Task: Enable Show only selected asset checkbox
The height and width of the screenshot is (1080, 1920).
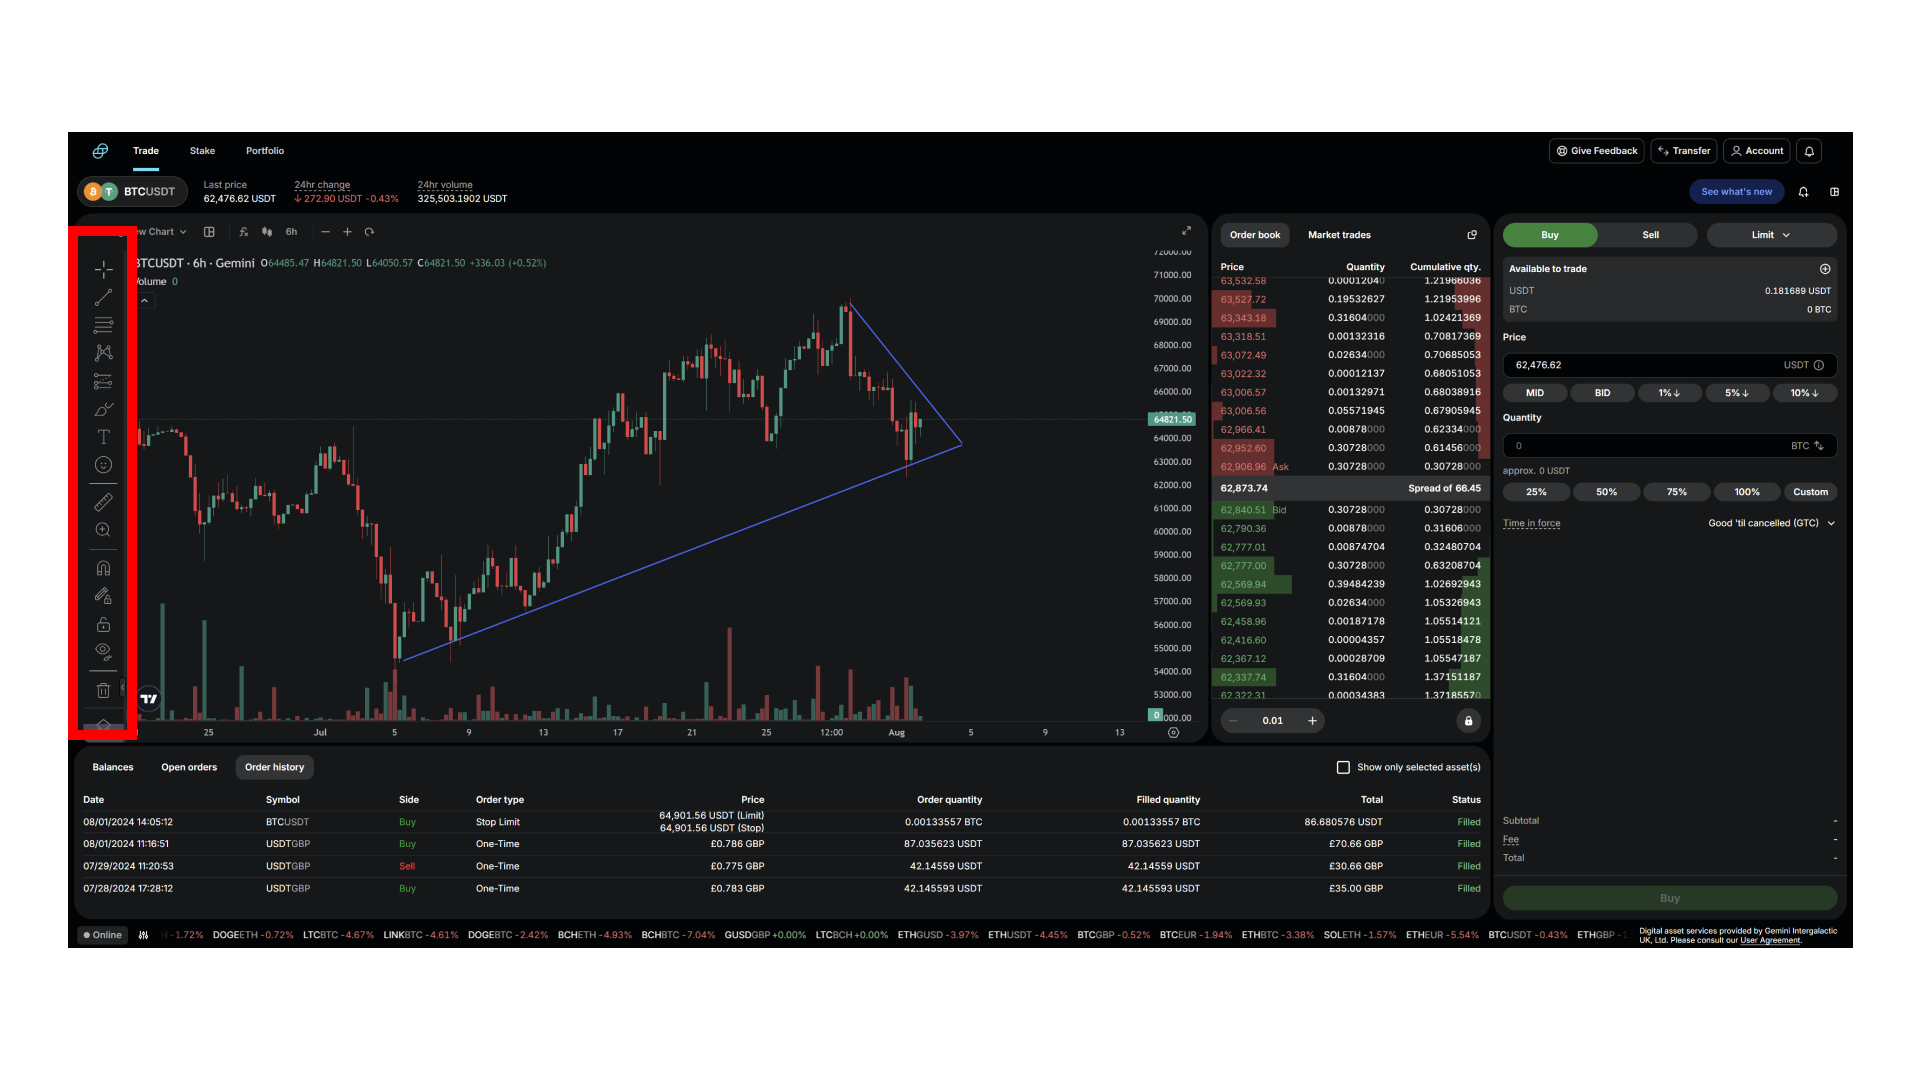Action: point(1344,766)
